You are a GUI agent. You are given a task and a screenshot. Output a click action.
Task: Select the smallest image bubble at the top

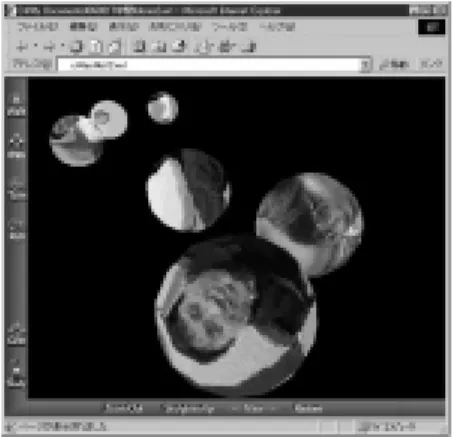coord(163,108)
